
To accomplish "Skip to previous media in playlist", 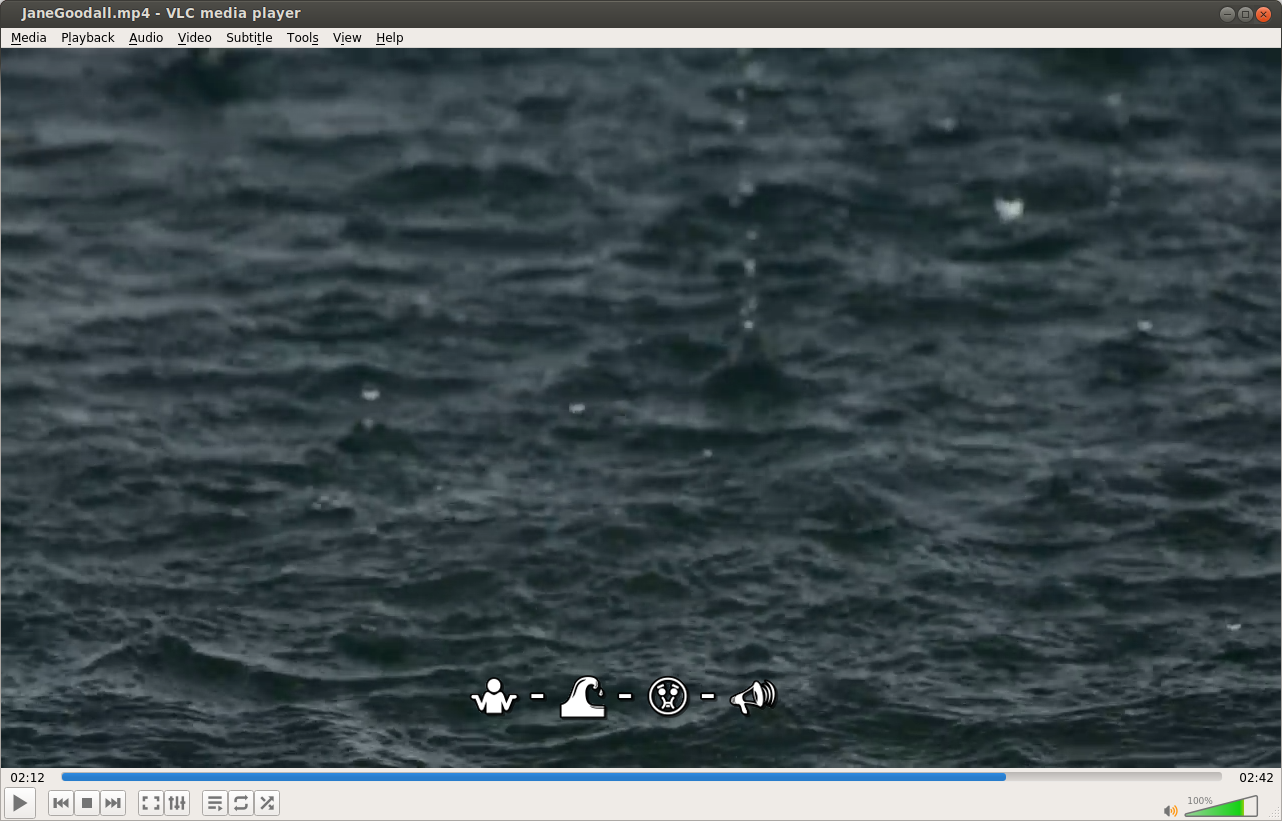I will tap(61, 803).
